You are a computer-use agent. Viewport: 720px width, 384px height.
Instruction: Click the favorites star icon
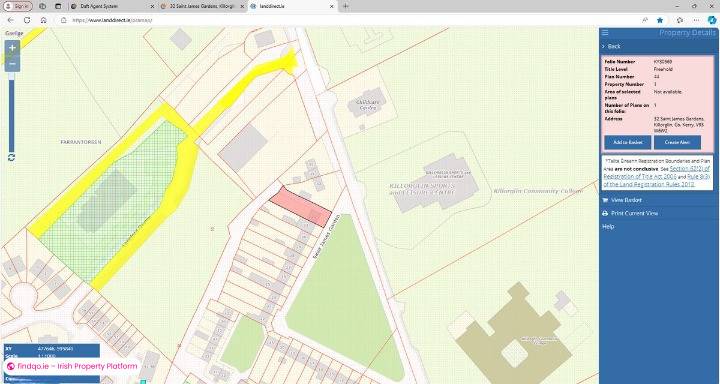660,20
